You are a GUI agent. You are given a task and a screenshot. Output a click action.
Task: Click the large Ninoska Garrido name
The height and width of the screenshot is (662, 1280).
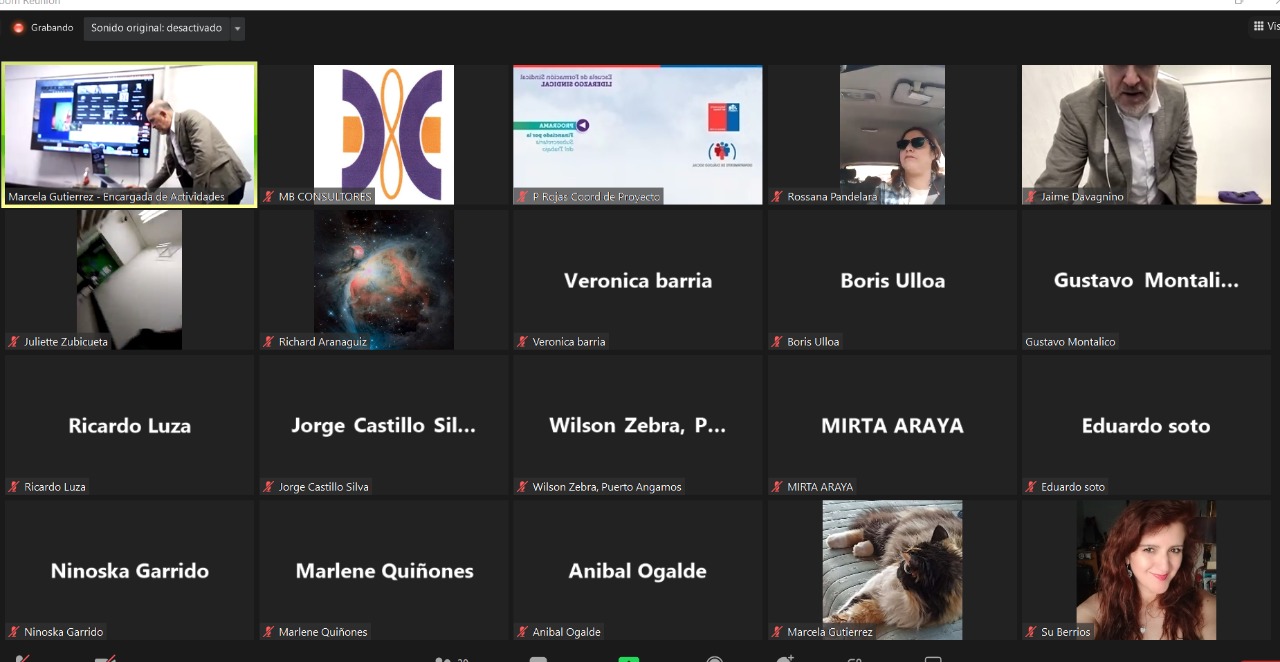coord(130,571)
